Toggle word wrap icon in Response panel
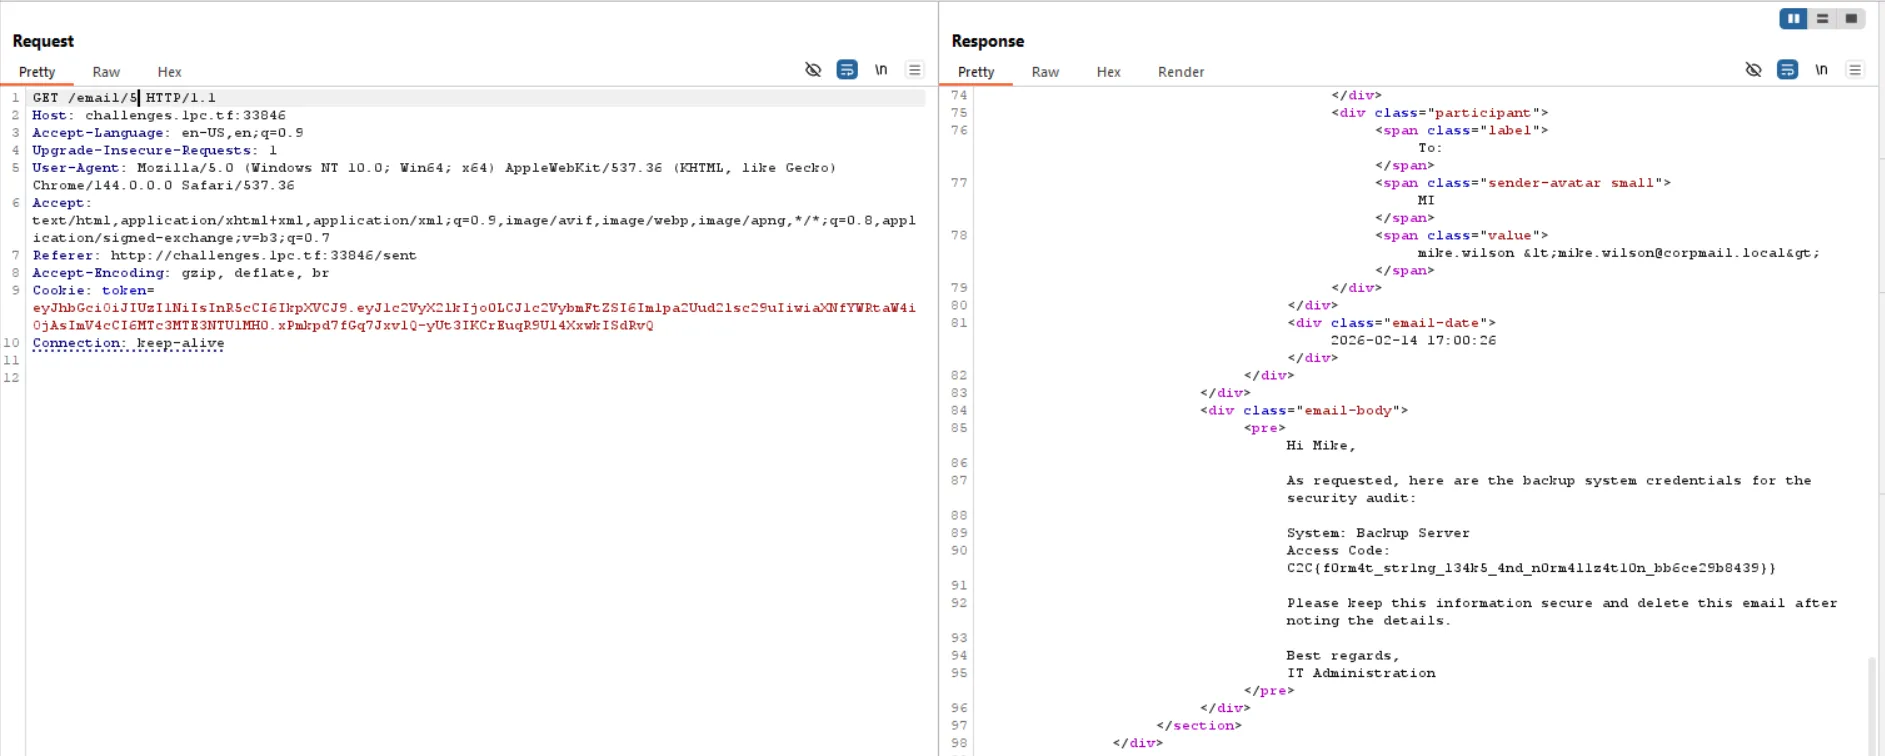Screen dimensions: 1885x756 click(x=1787, y=70)
